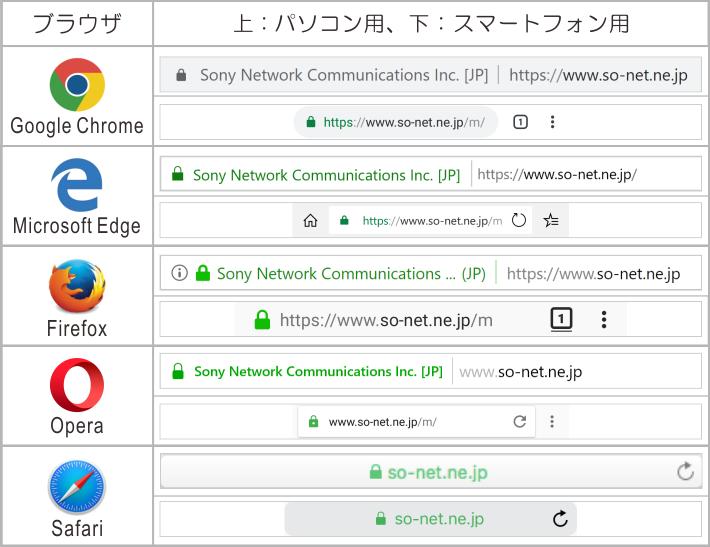Click the Safari mobile reload arrow

tap(560, 518)
